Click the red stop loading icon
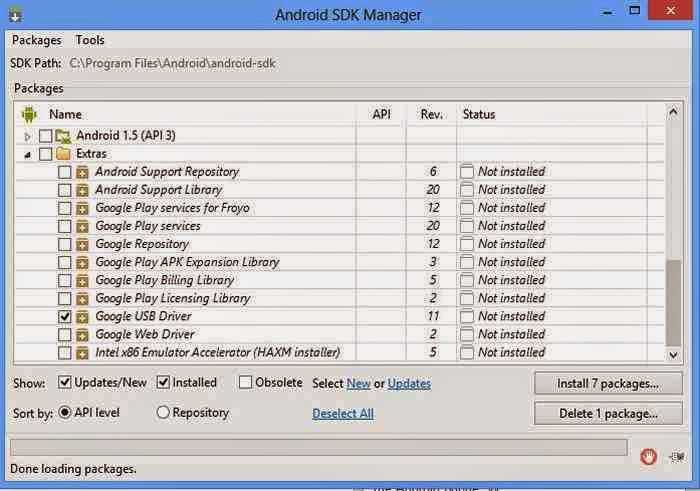 click(x=649, y=456)
